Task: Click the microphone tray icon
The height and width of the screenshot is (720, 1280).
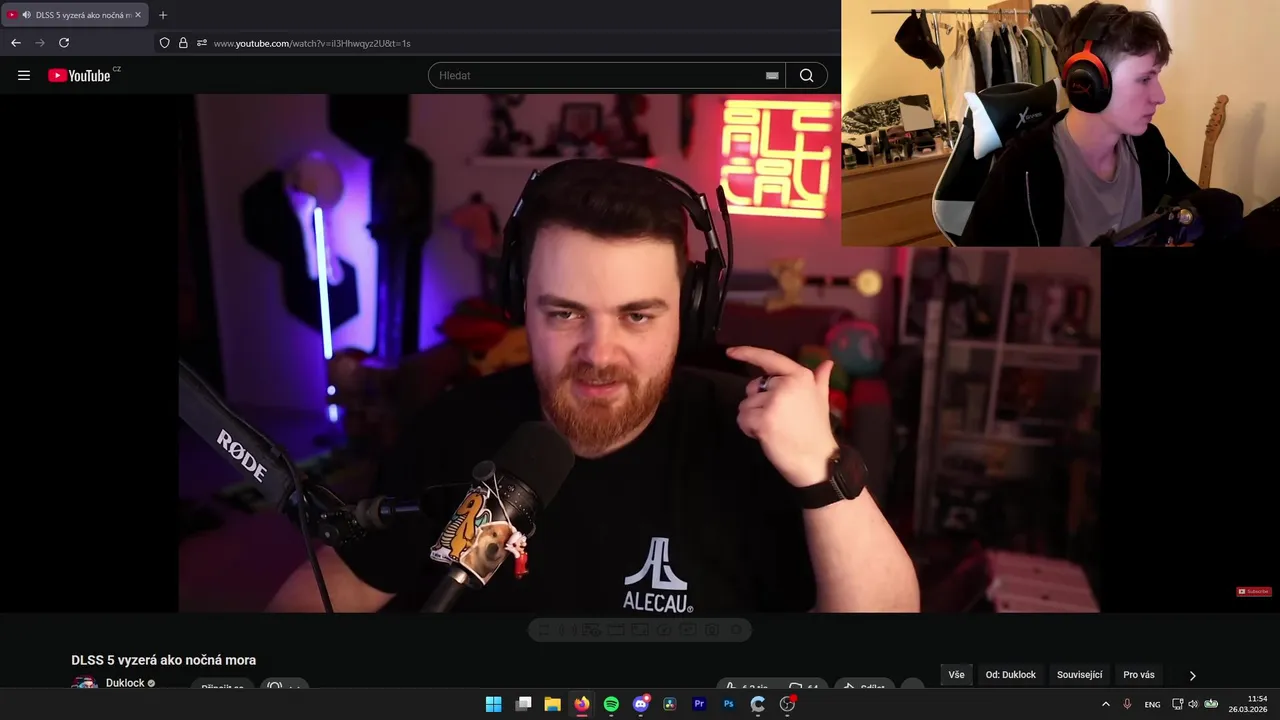Action: point(1127,704)
